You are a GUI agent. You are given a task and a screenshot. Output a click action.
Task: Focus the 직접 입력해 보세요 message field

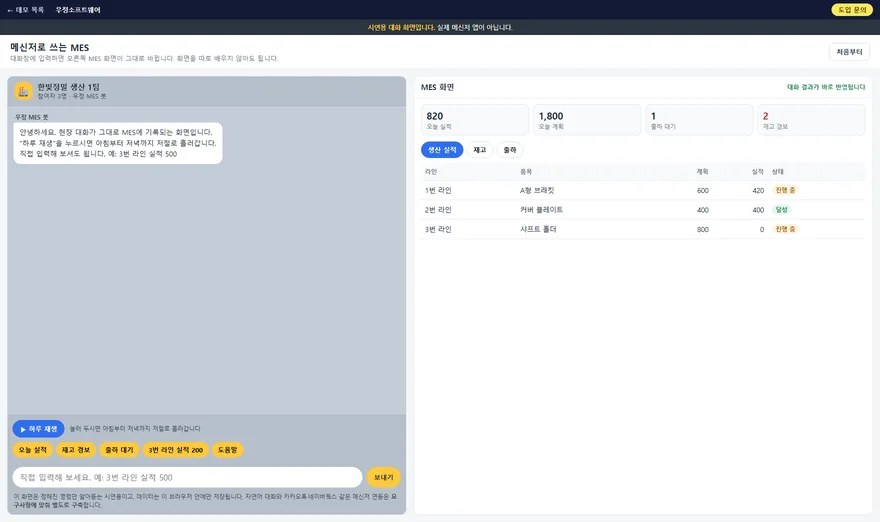click(187, 478)
